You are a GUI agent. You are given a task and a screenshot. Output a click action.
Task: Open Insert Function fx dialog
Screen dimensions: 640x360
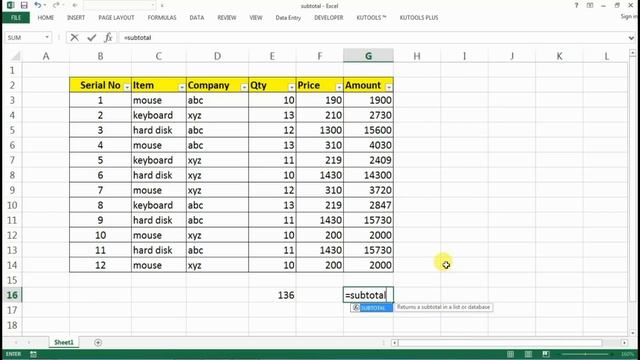108,38
